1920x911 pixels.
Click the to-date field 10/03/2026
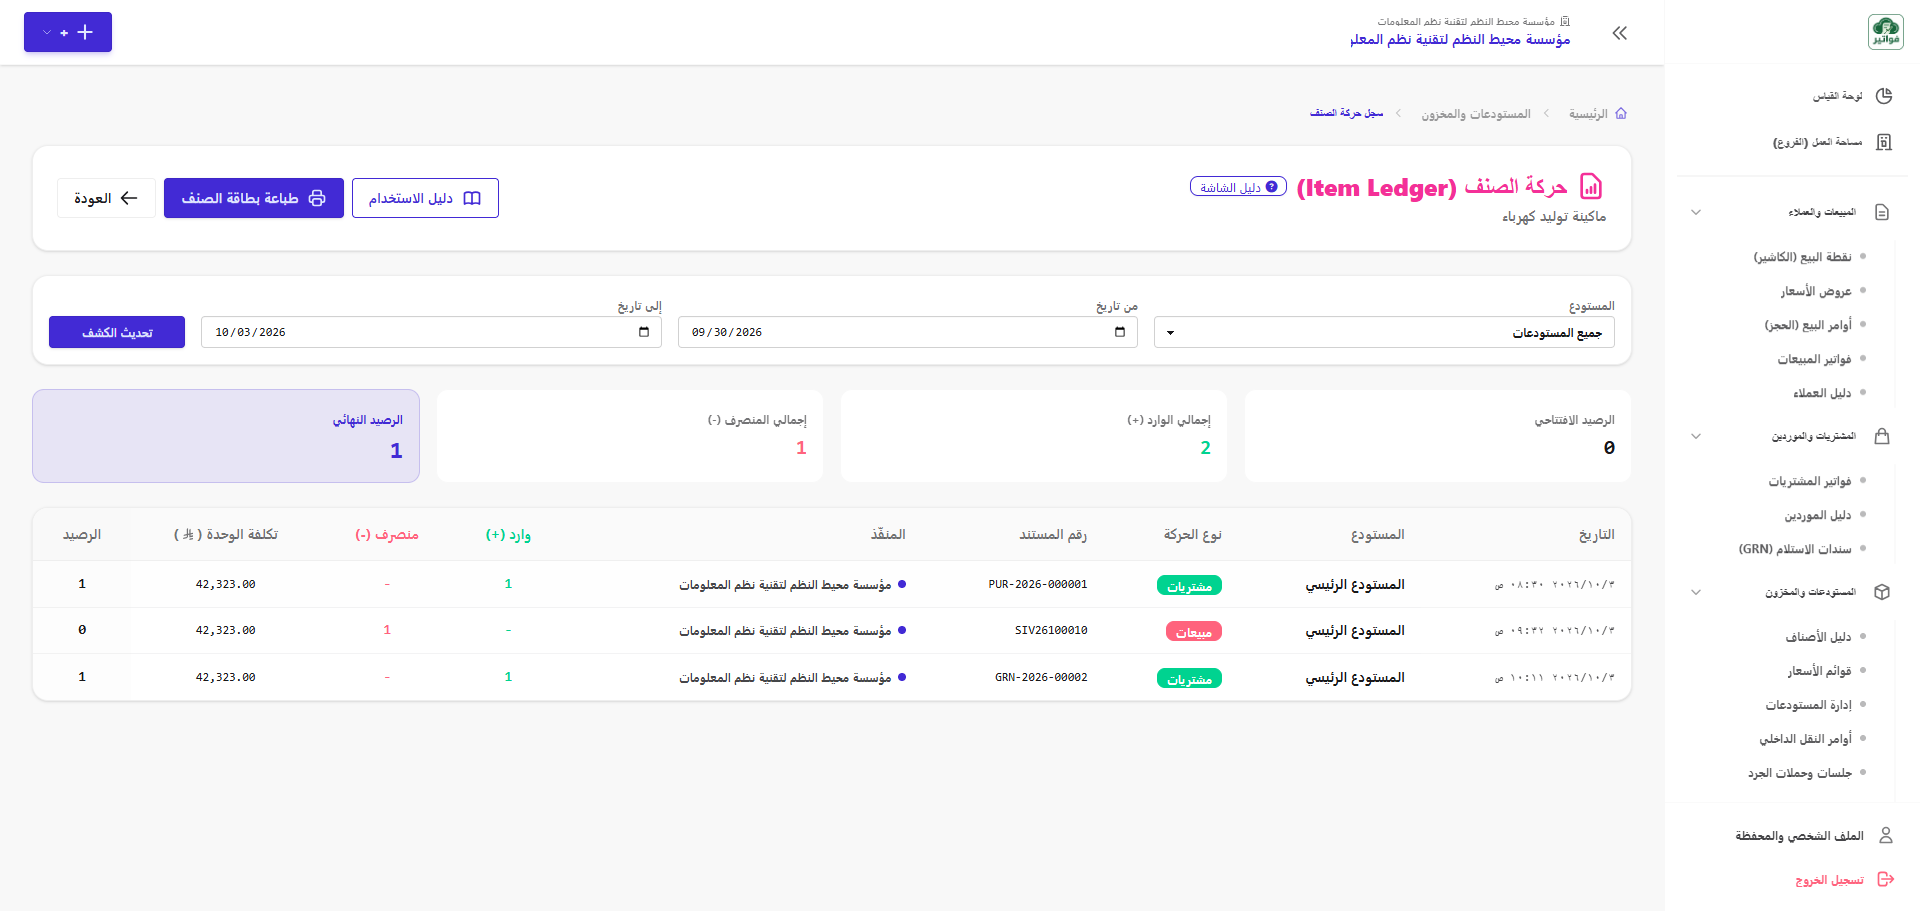tap(431, 332)
